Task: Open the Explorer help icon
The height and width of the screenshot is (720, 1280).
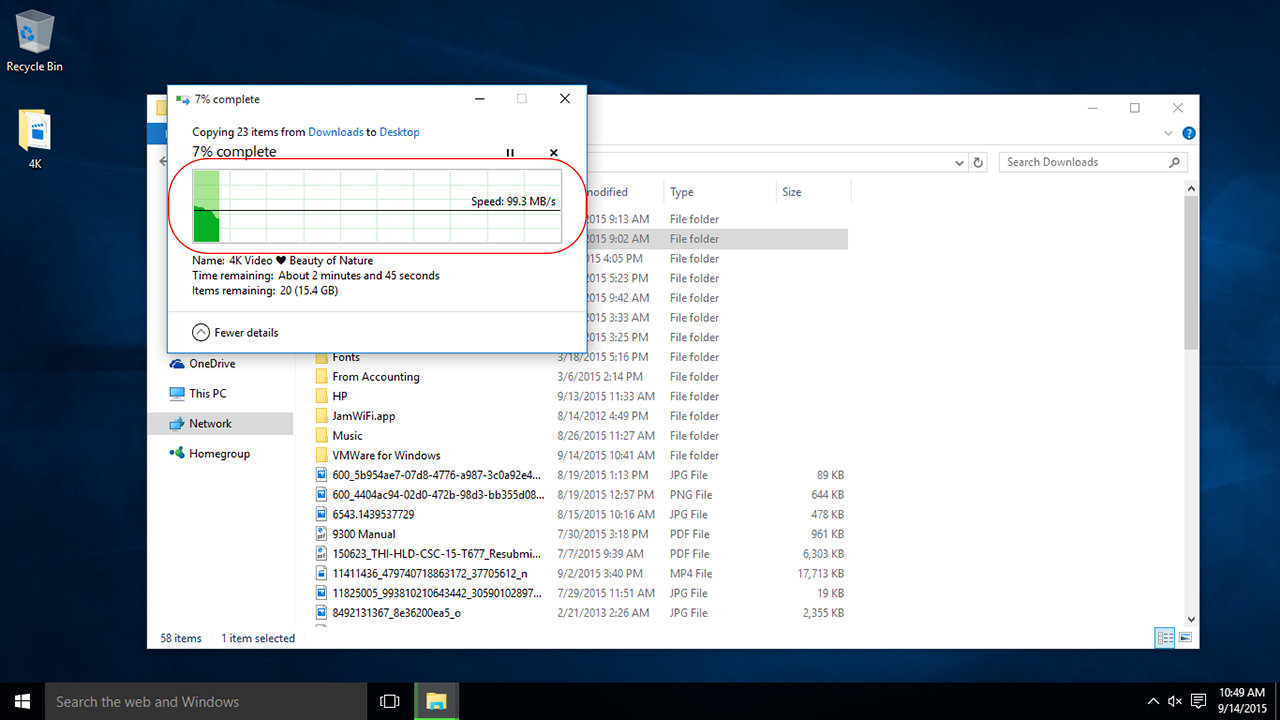Action: (1189, 133)
